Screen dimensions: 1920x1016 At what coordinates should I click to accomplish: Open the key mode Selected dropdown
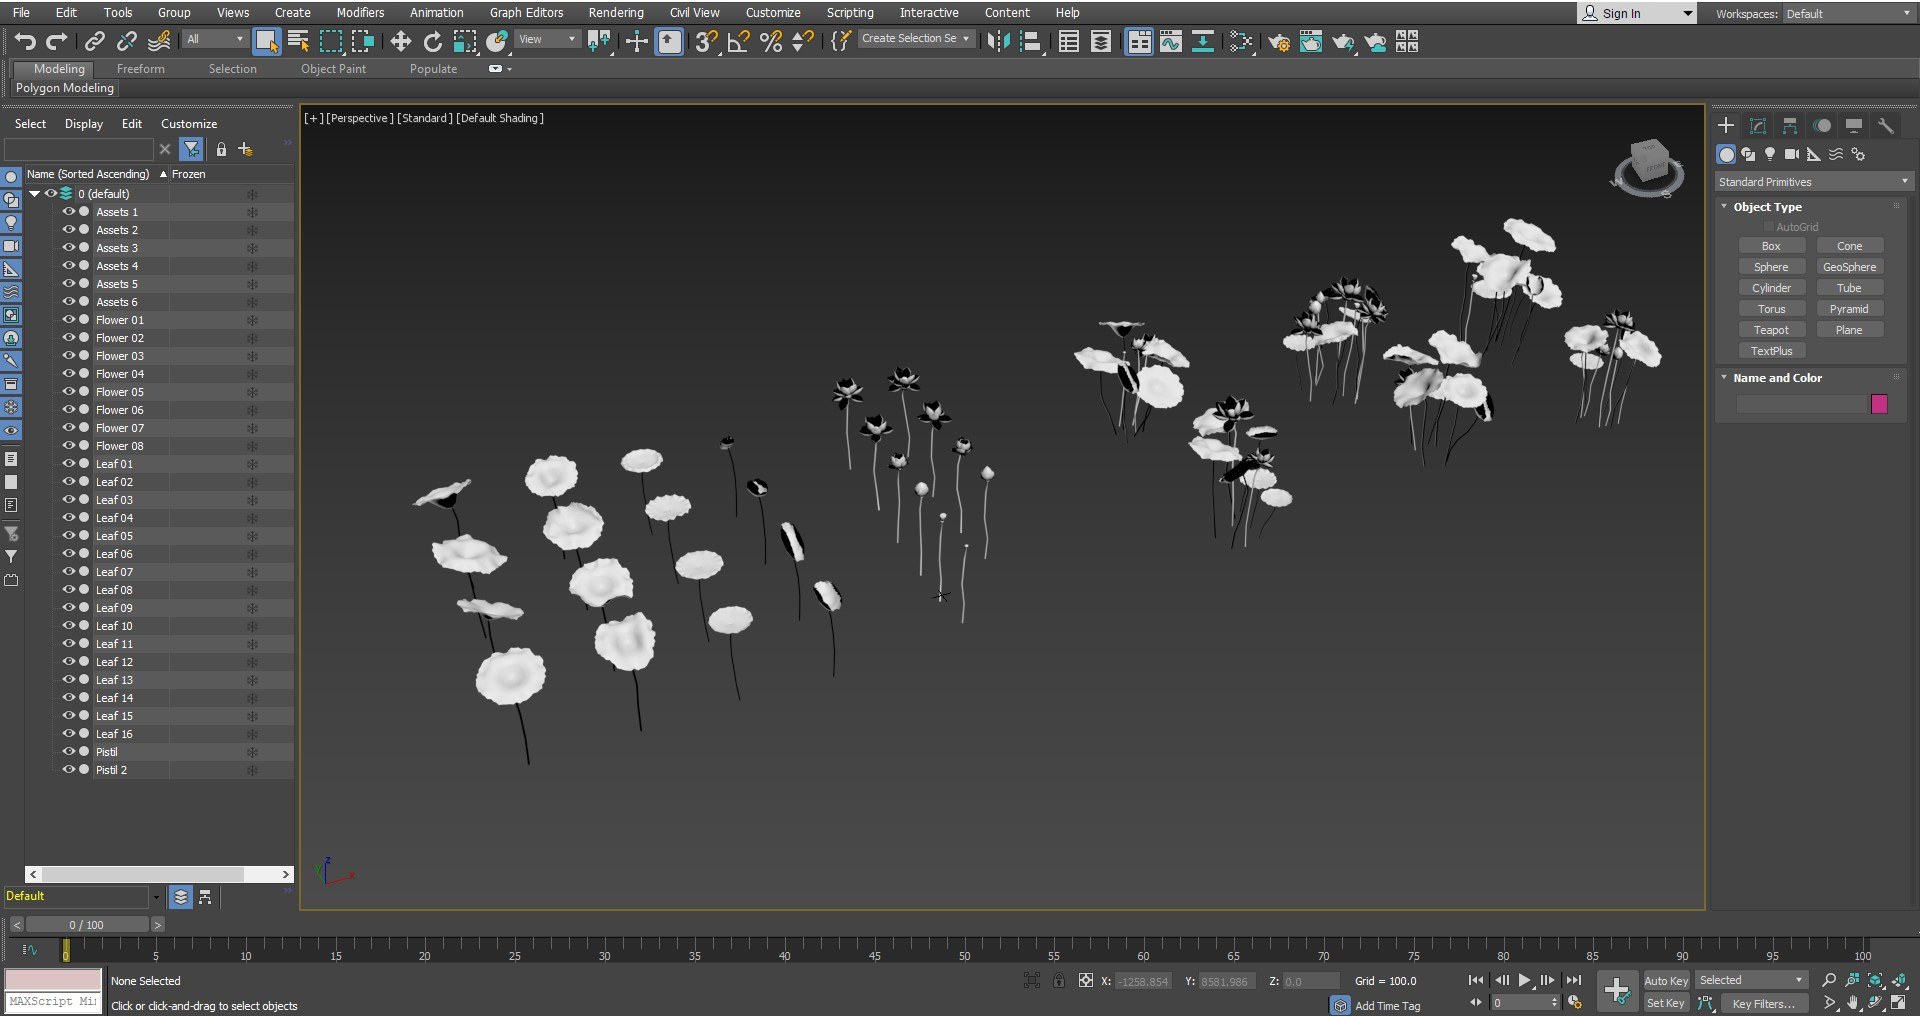click(x=1751, y=981)
